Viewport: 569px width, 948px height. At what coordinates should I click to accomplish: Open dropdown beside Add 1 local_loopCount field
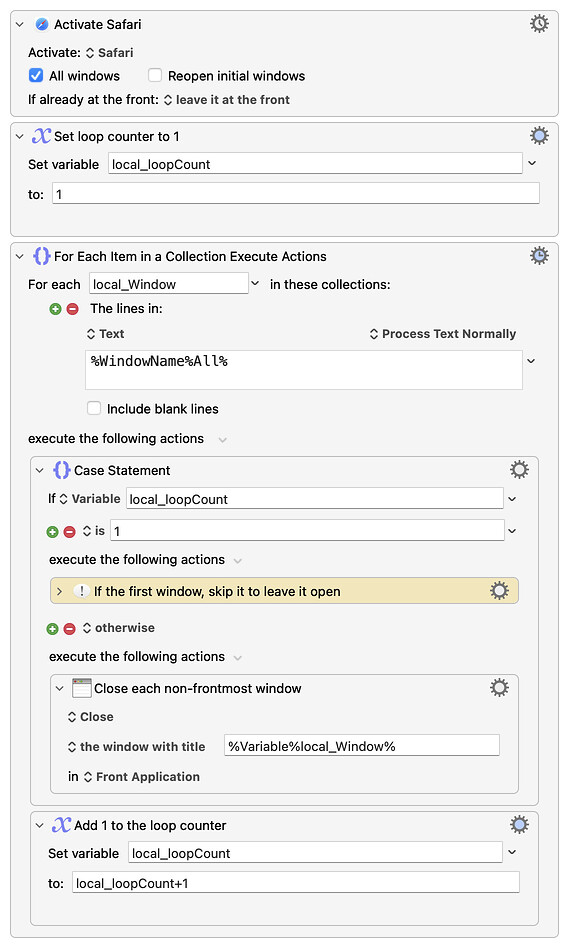coord(512,852)
